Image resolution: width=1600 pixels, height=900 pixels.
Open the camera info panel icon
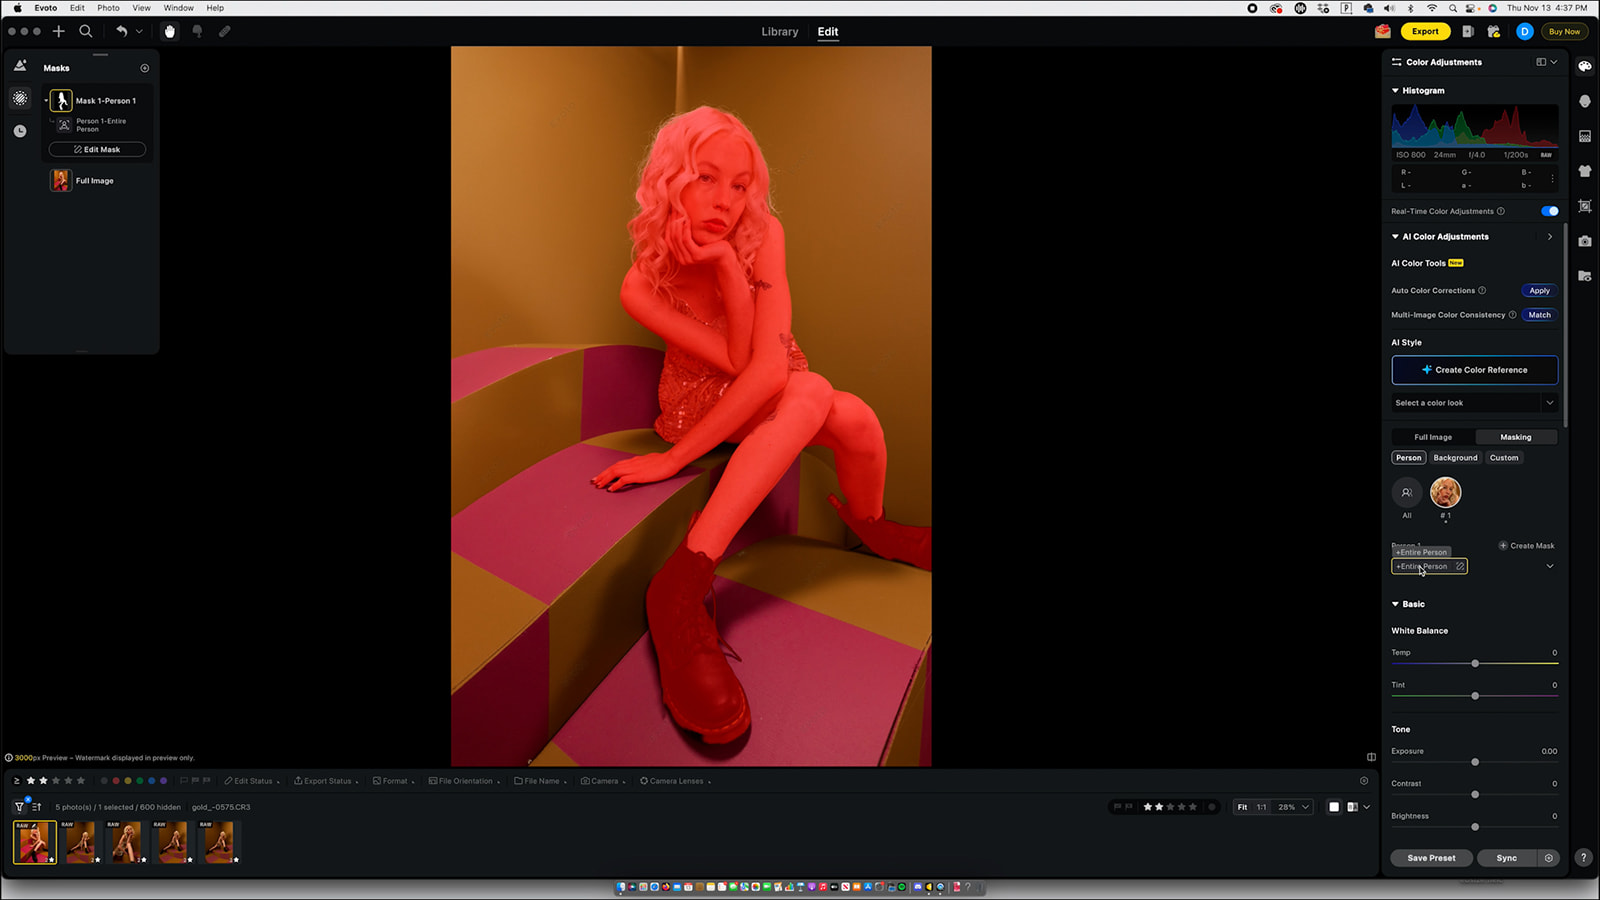(1585, 240)
